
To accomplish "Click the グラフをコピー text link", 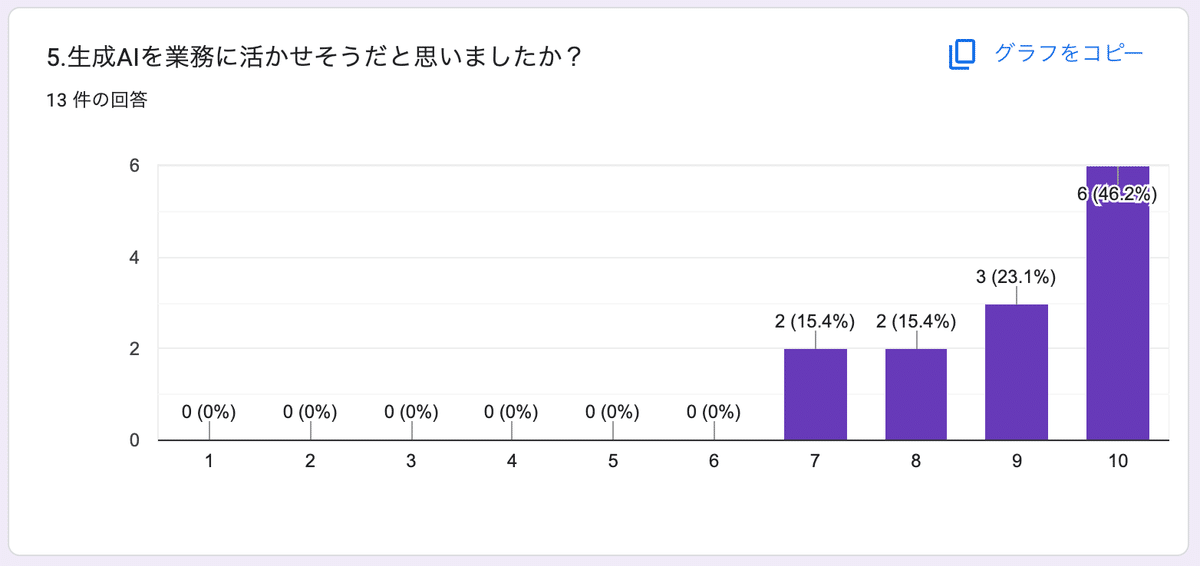I will [1068, 54].
